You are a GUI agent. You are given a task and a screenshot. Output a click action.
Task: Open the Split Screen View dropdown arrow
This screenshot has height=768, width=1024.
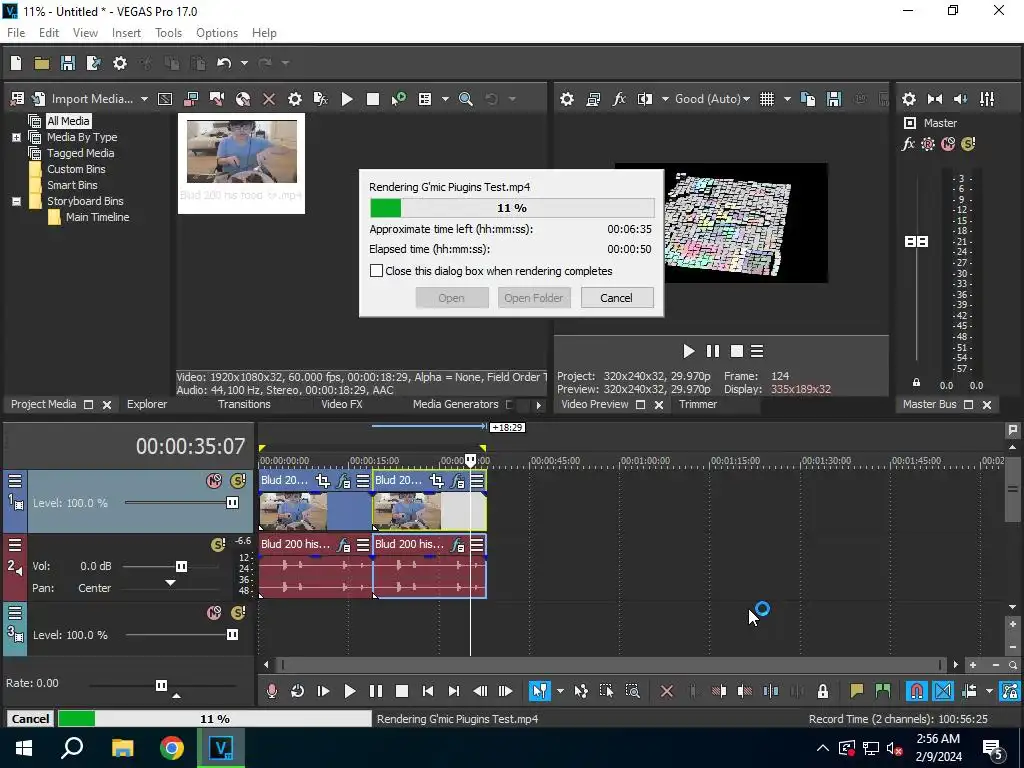665,99
